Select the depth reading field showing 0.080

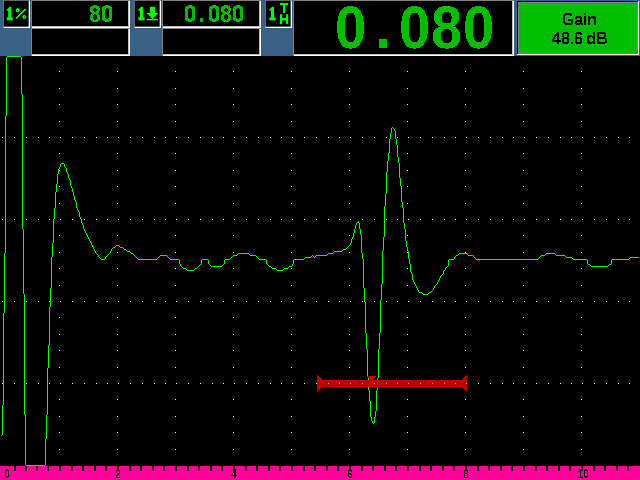tap(211, 14)
